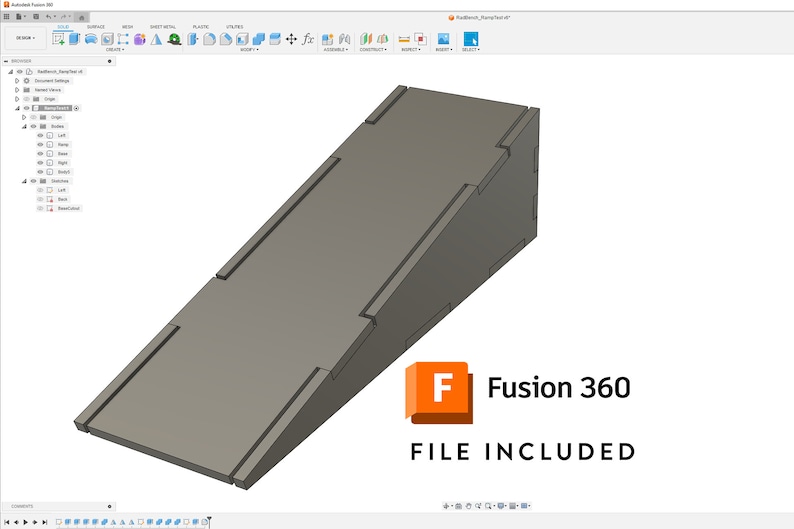Viewport: 794px width, 529px height.
Task: Switch to the UTILITIES tab
Action: (234, 27)
